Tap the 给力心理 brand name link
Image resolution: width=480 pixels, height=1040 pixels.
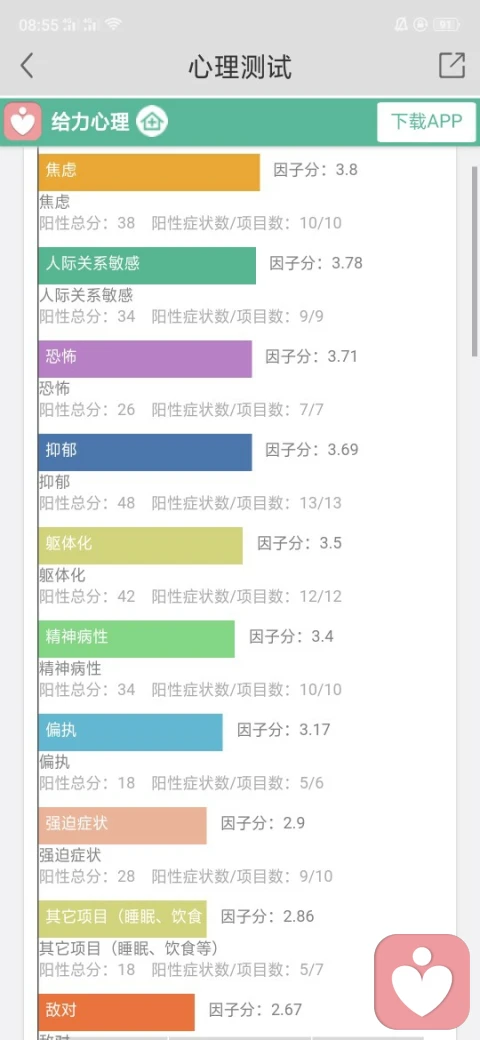click(x=90, y=122)
